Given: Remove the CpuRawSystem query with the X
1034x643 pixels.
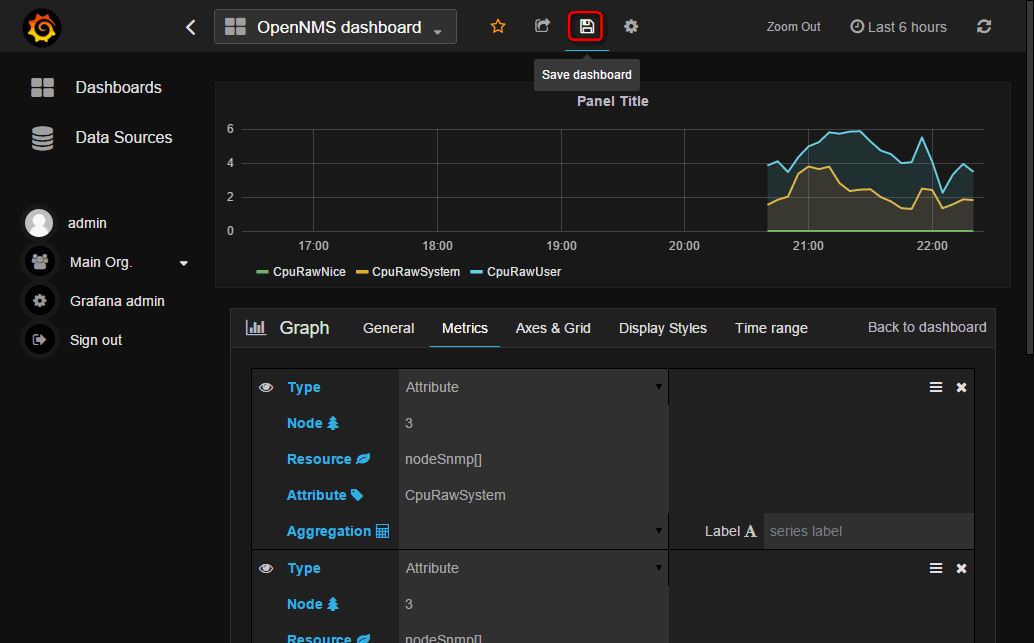Looking at the screenshot, I should (961, 388).
